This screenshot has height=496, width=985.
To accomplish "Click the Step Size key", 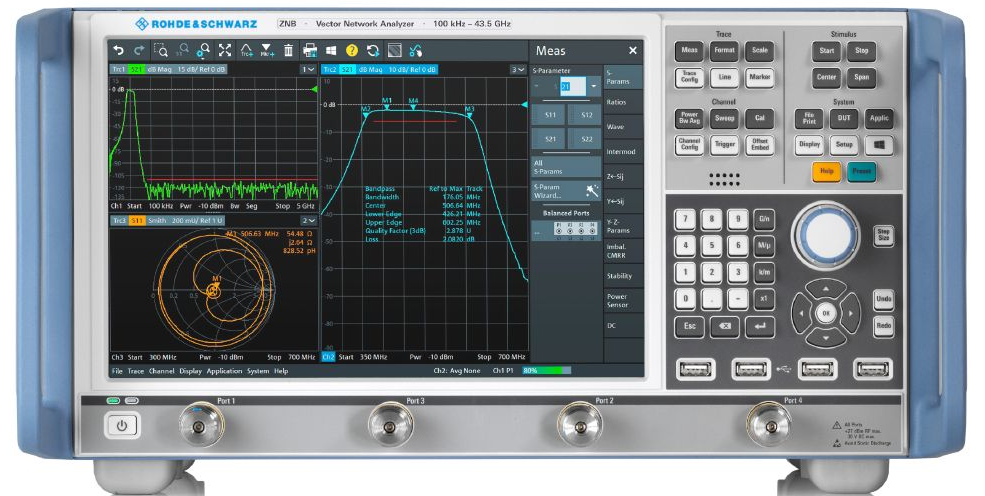I will pos(883,235).
